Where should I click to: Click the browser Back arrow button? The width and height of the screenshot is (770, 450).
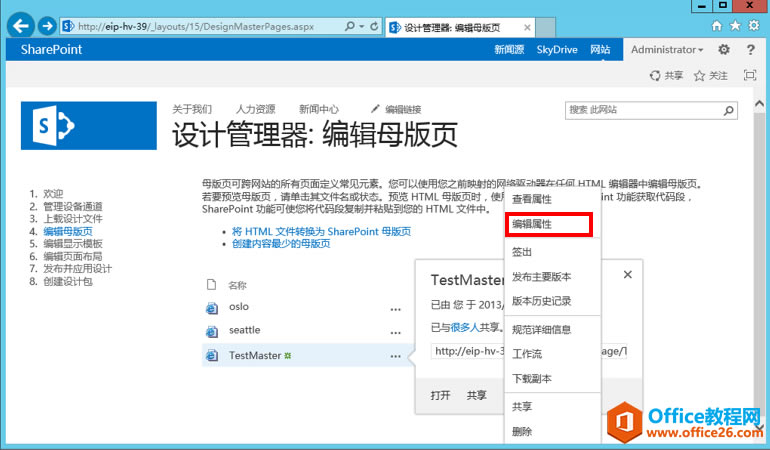tap(21, 26)
